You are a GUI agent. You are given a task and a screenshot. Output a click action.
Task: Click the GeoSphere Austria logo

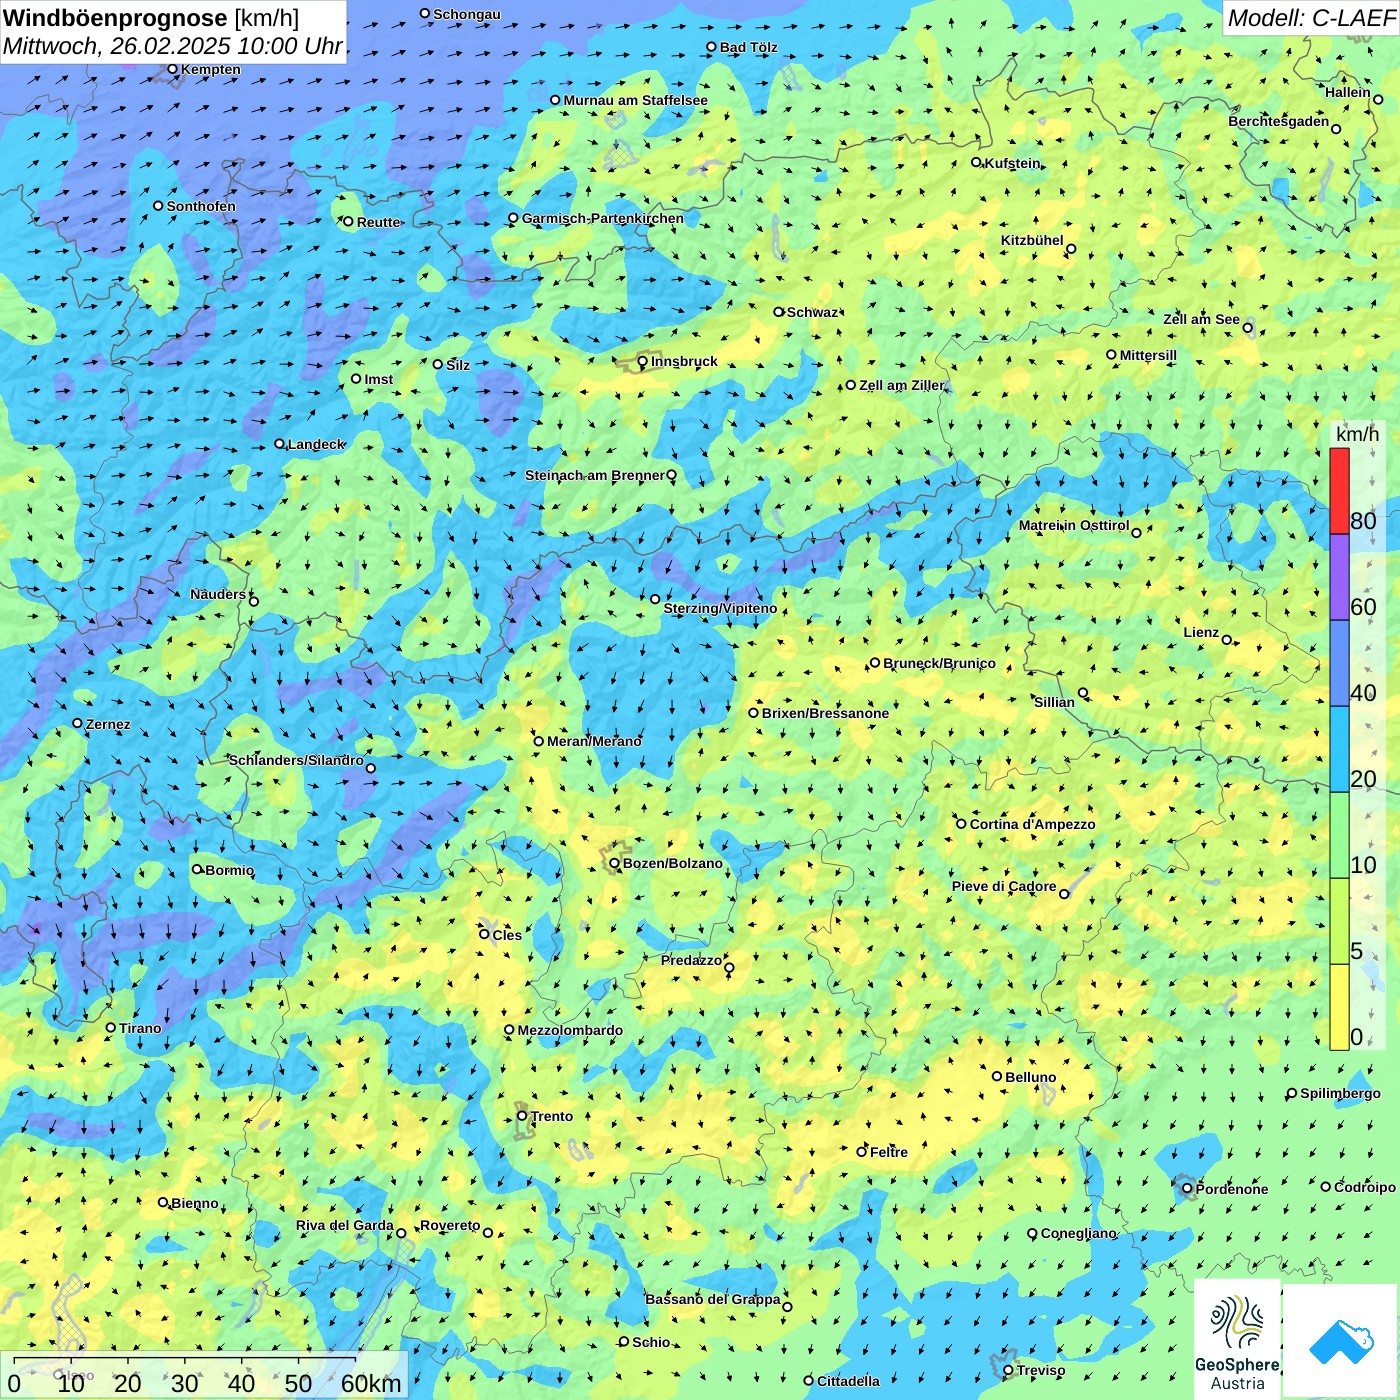click(x=1237, y=1339)
